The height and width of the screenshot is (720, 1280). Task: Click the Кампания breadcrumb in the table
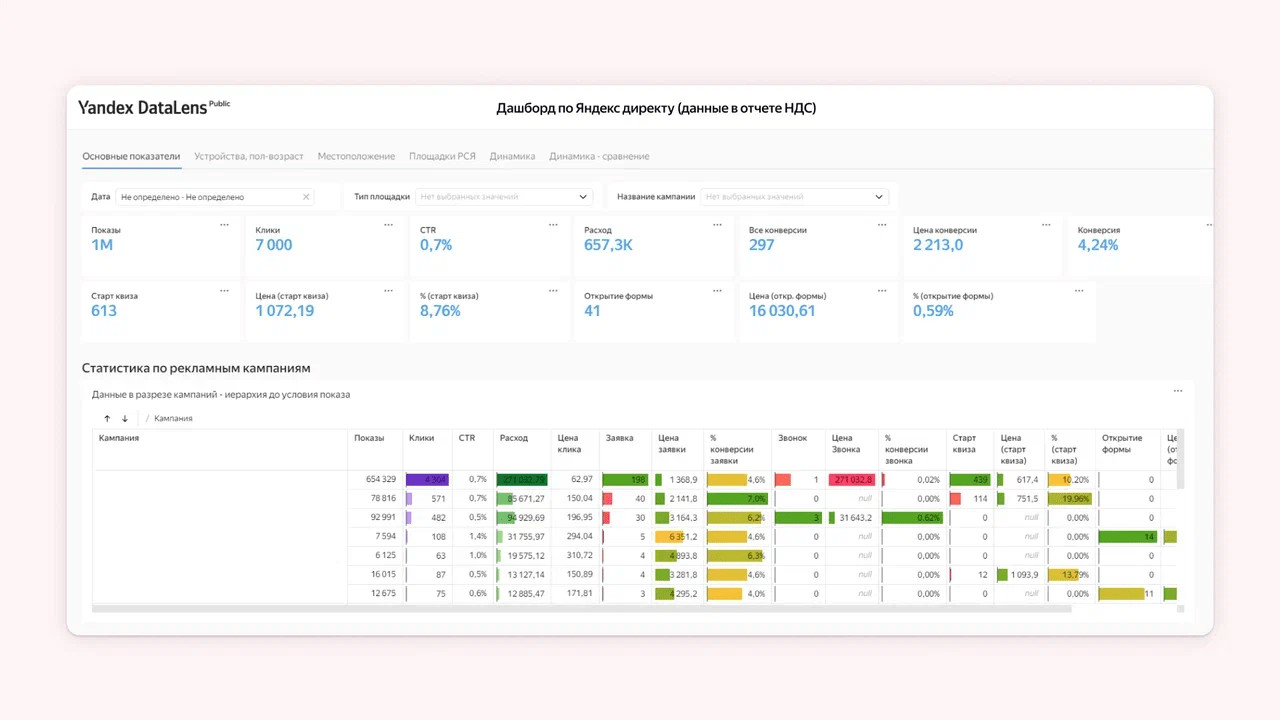point(173,418)
